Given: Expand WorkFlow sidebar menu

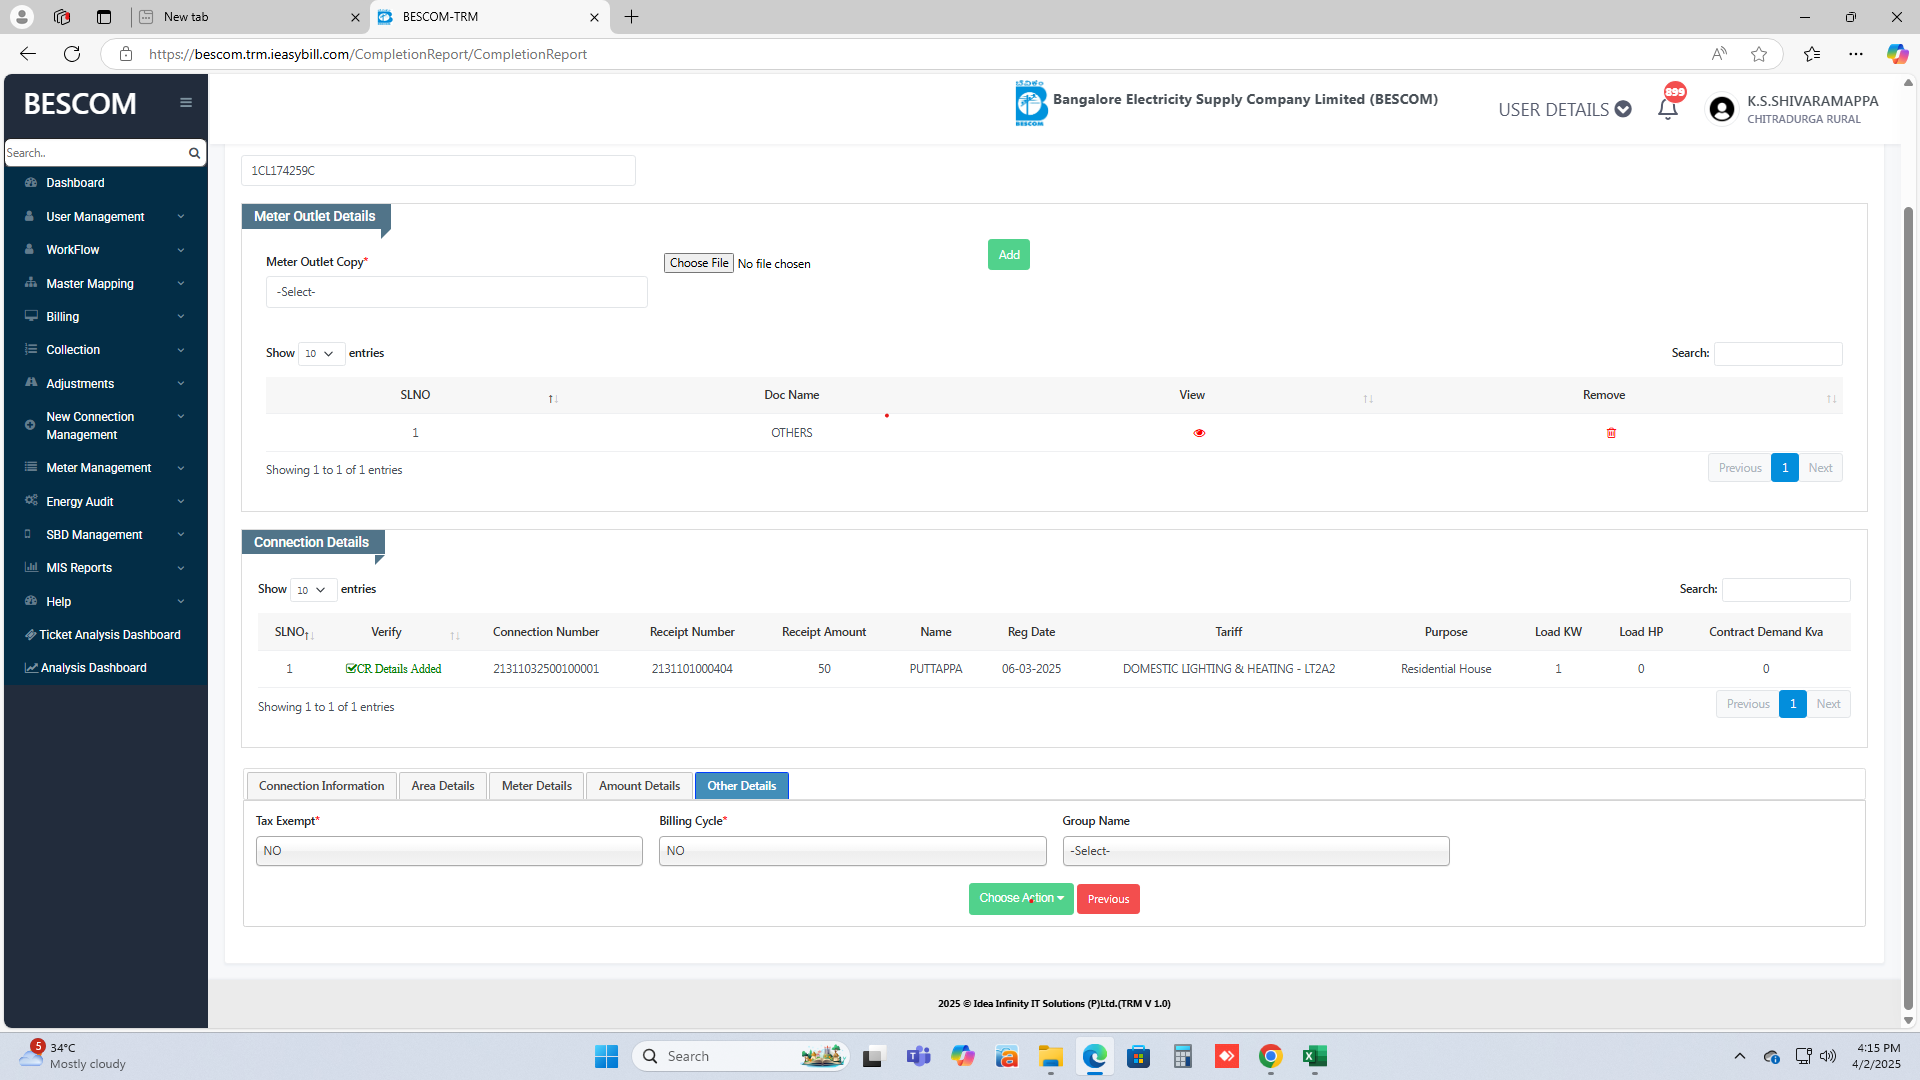Looking at the screenshot, I should [104, 250].
